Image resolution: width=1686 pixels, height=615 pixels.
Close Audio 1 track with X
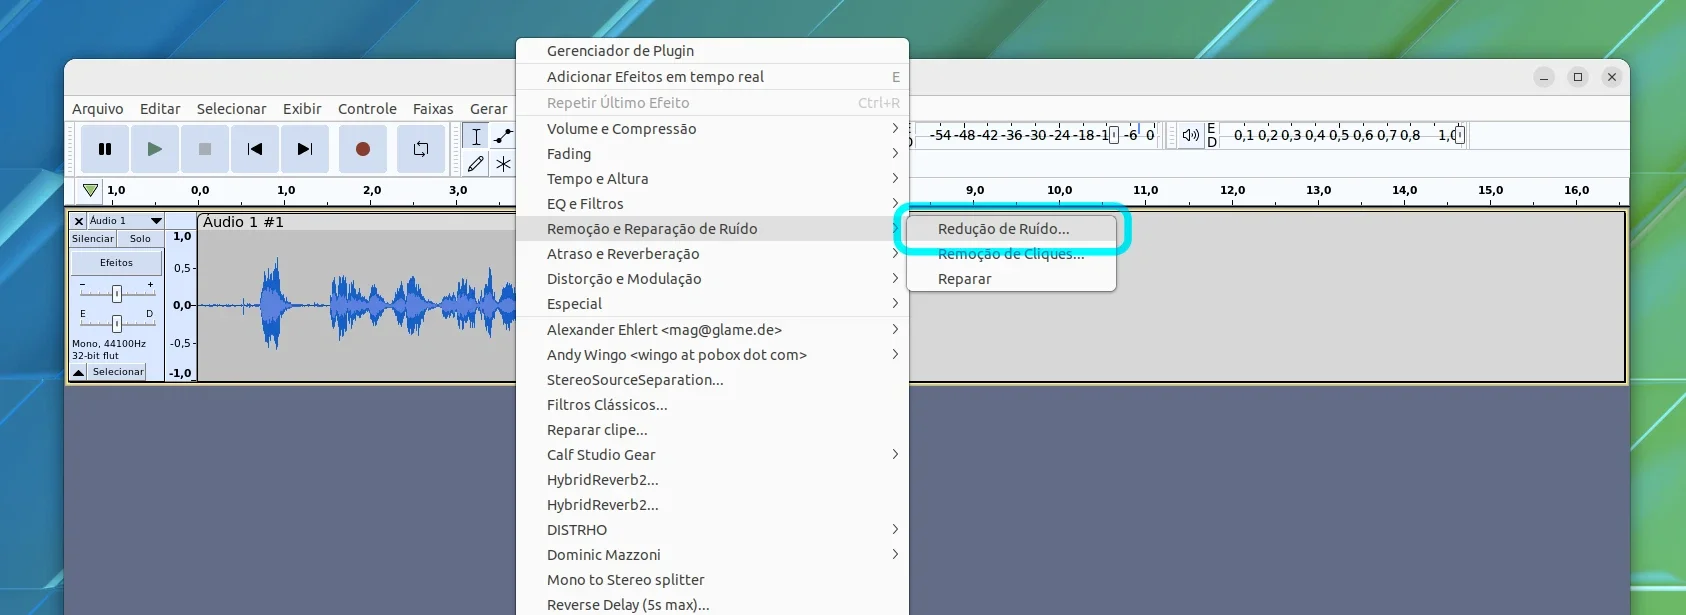[79, 221]
